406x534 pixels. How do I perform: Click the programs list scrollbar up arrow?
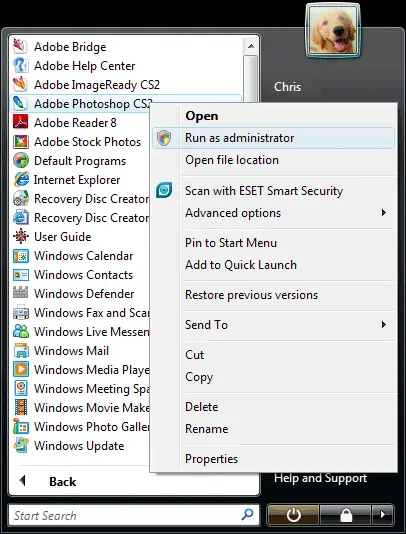coord(251,46)
